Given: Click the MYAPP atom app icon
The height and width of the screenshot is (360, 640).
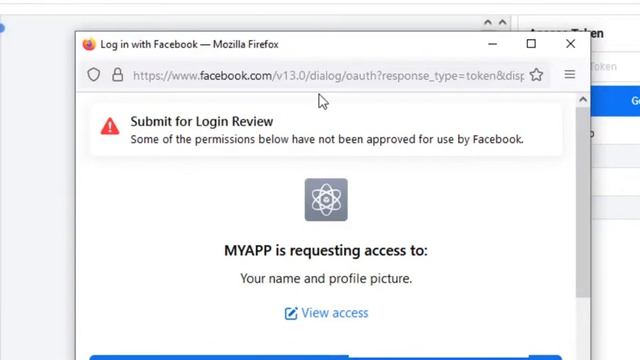Looking at the screenshot, I should coord(326,200).
